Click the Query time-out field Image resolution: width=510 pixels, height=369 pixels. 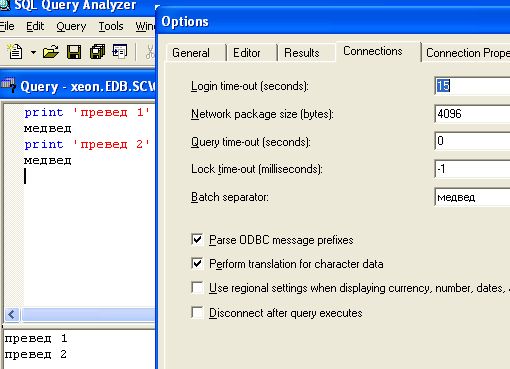tap(473, 141)
